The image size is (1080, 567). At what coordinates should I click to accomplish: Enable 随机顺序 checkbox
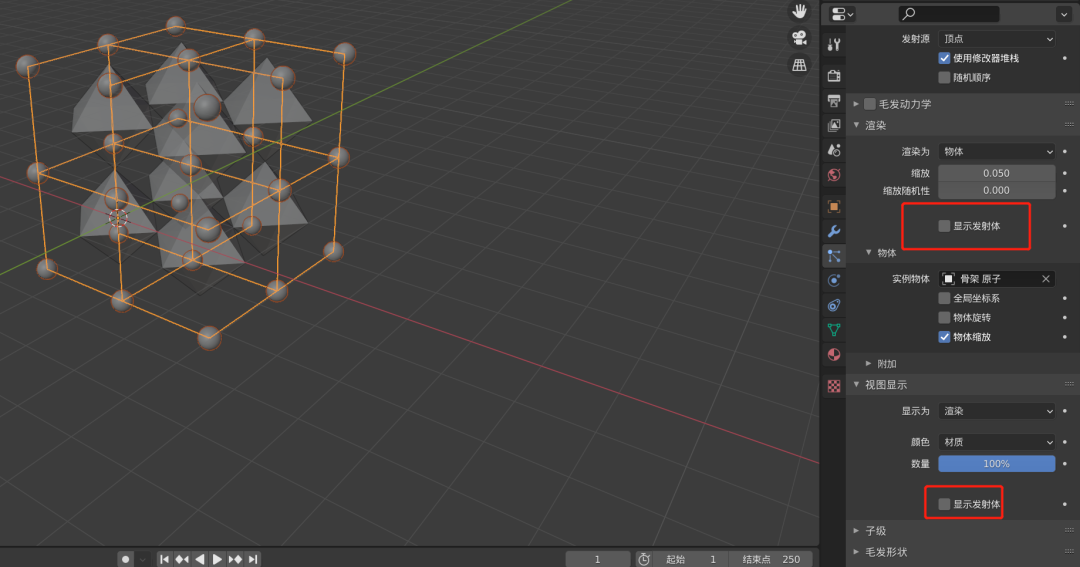point(944,78)
